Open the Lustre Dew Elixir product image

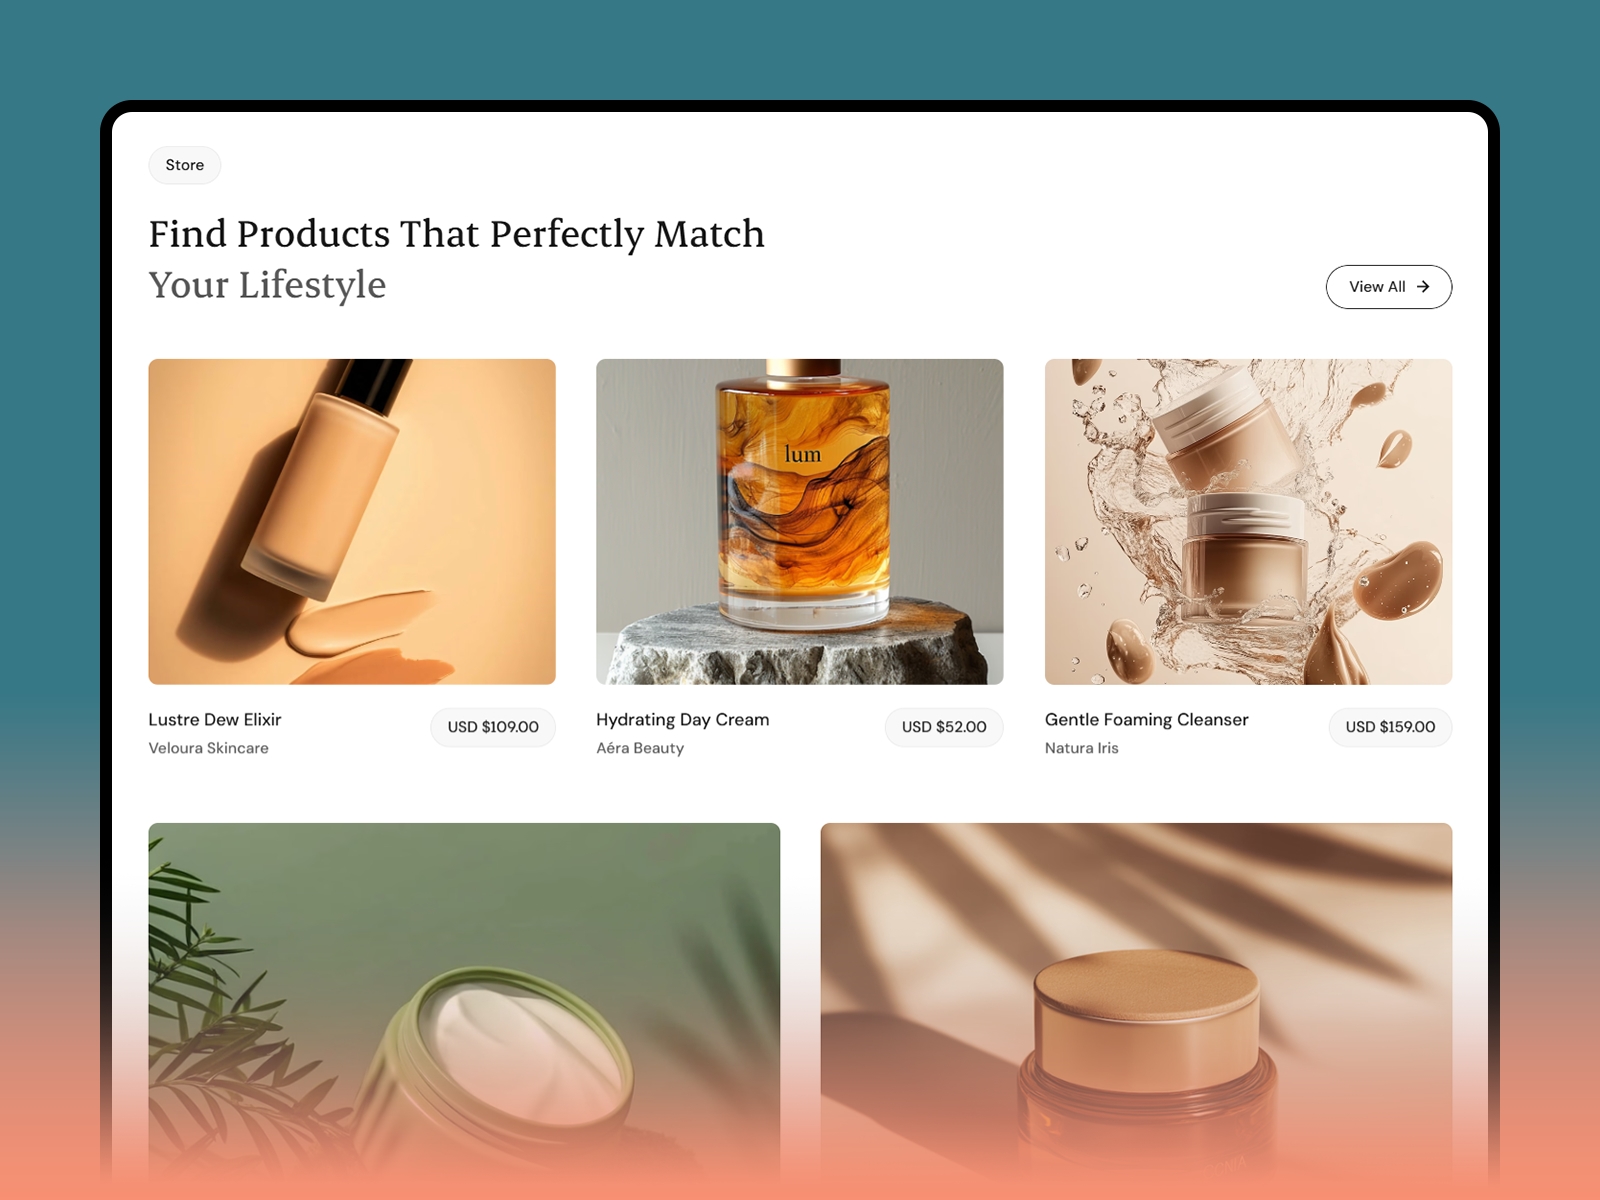pyautogui.click(x=352, y=522)
